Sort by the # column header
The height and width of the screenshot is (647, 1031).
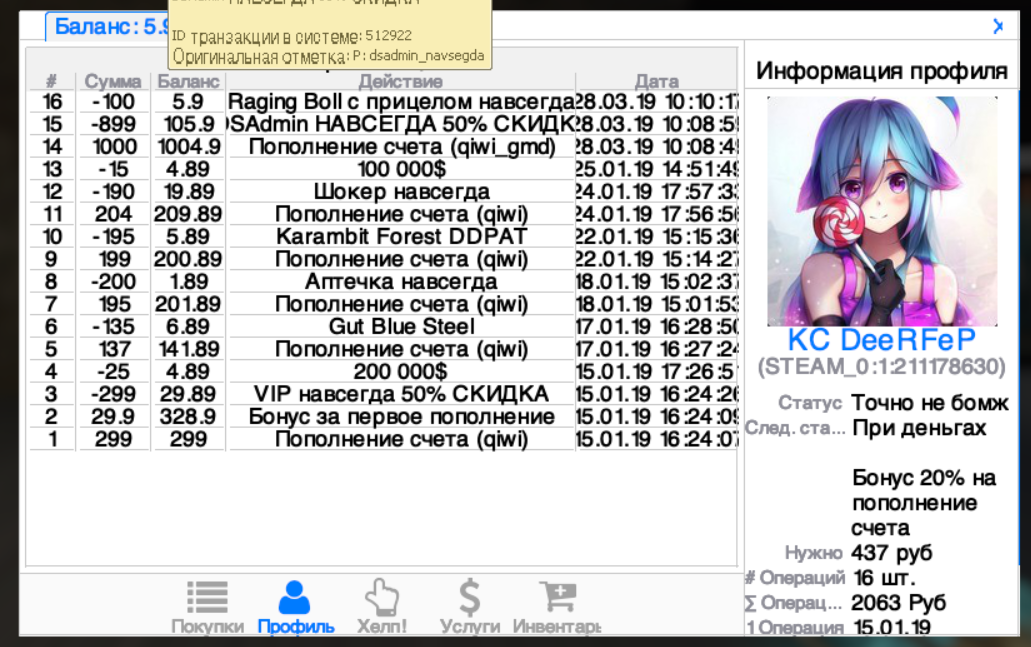(x=51, y=82)
